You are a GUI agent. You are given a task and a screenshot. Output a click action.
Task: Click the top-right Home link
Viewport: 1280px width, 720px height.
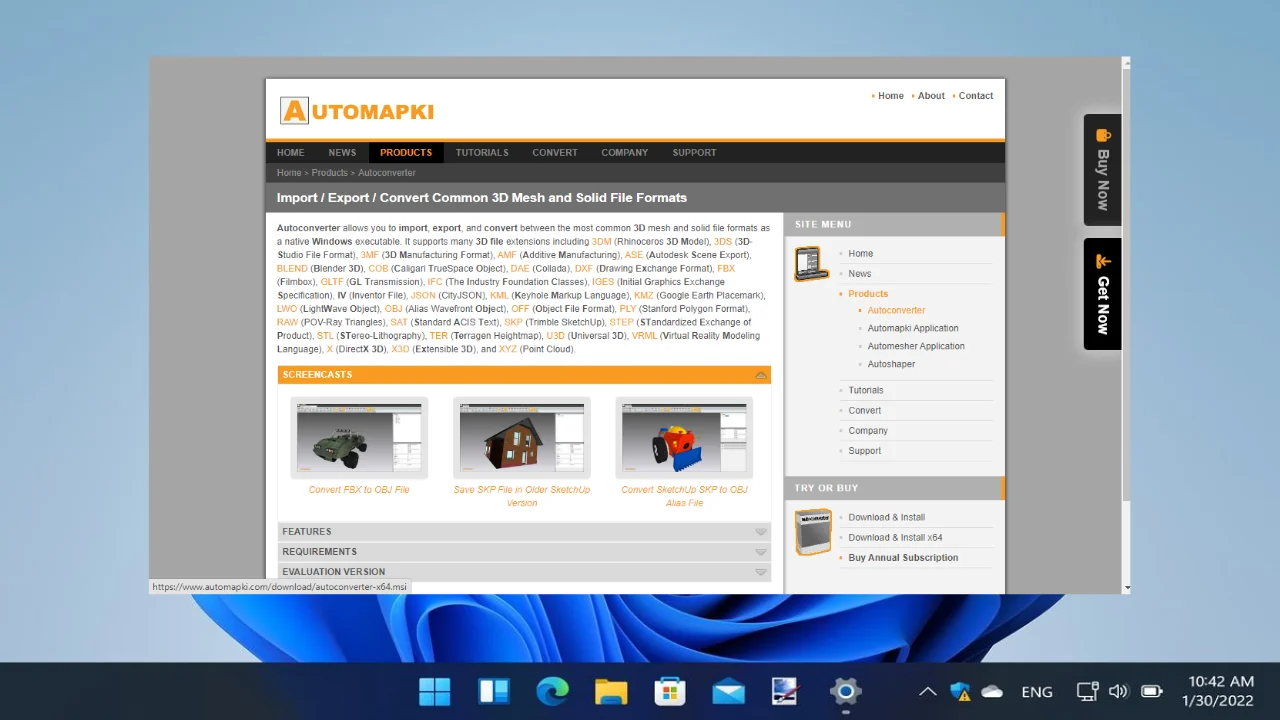pos(891,96)
